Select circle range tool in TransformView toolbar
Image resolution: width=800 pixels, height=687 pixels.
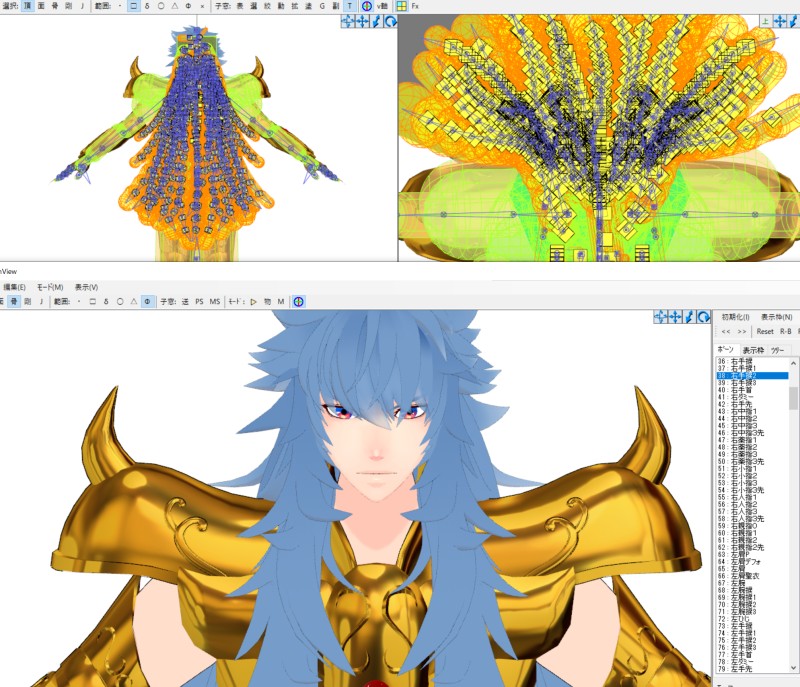(120, 301)
